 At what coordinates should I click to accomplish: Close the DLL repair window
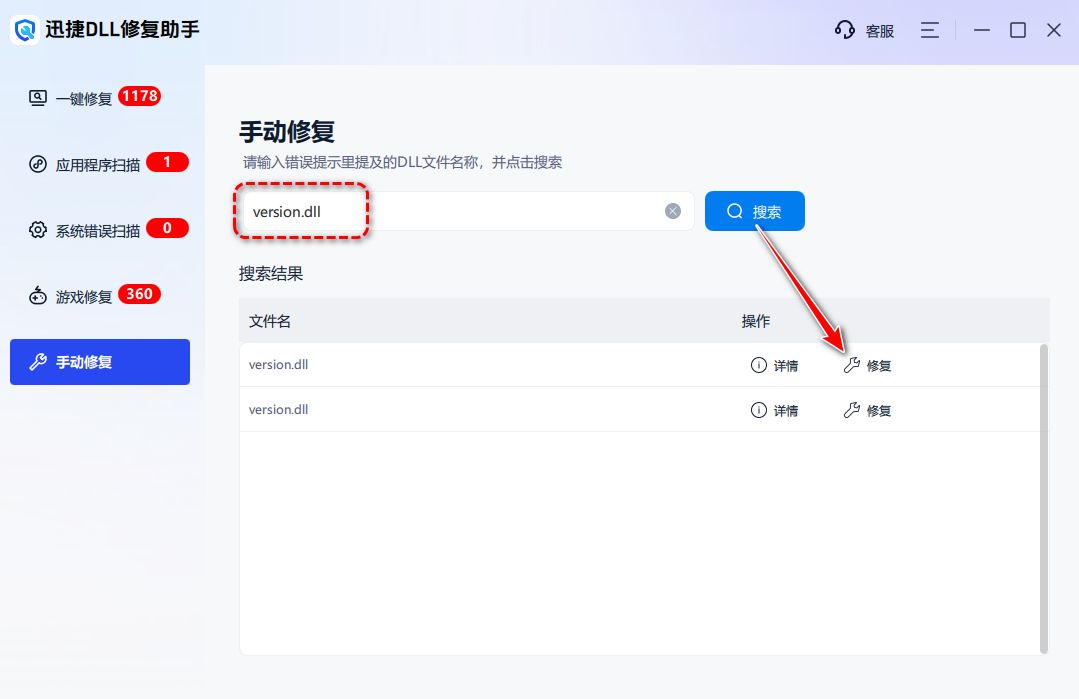(x=1054, y=30)
